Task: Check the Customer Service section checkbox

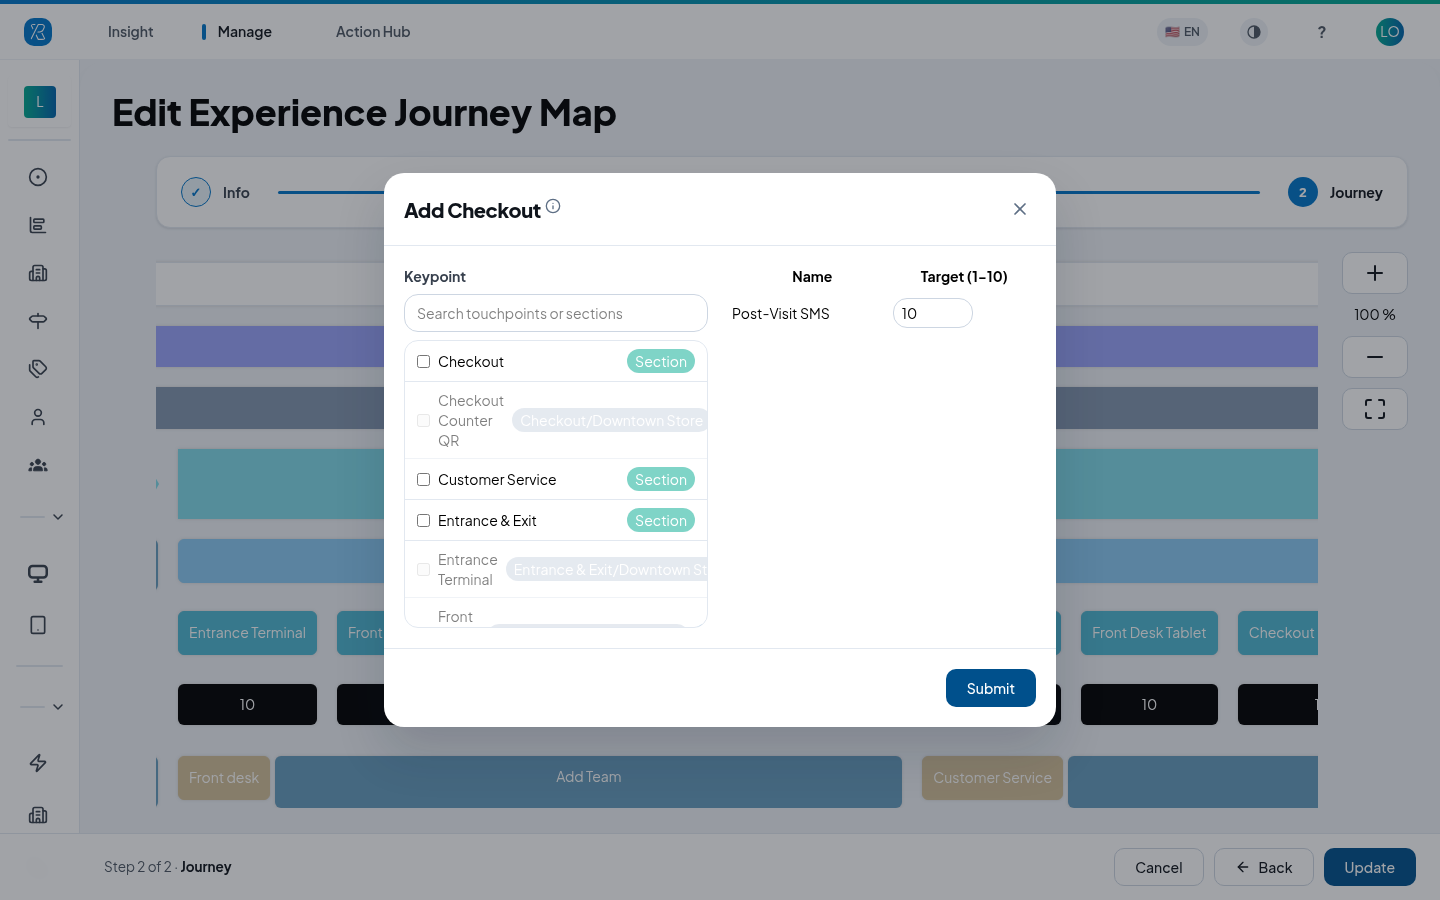Action: [x=424, y=480]
